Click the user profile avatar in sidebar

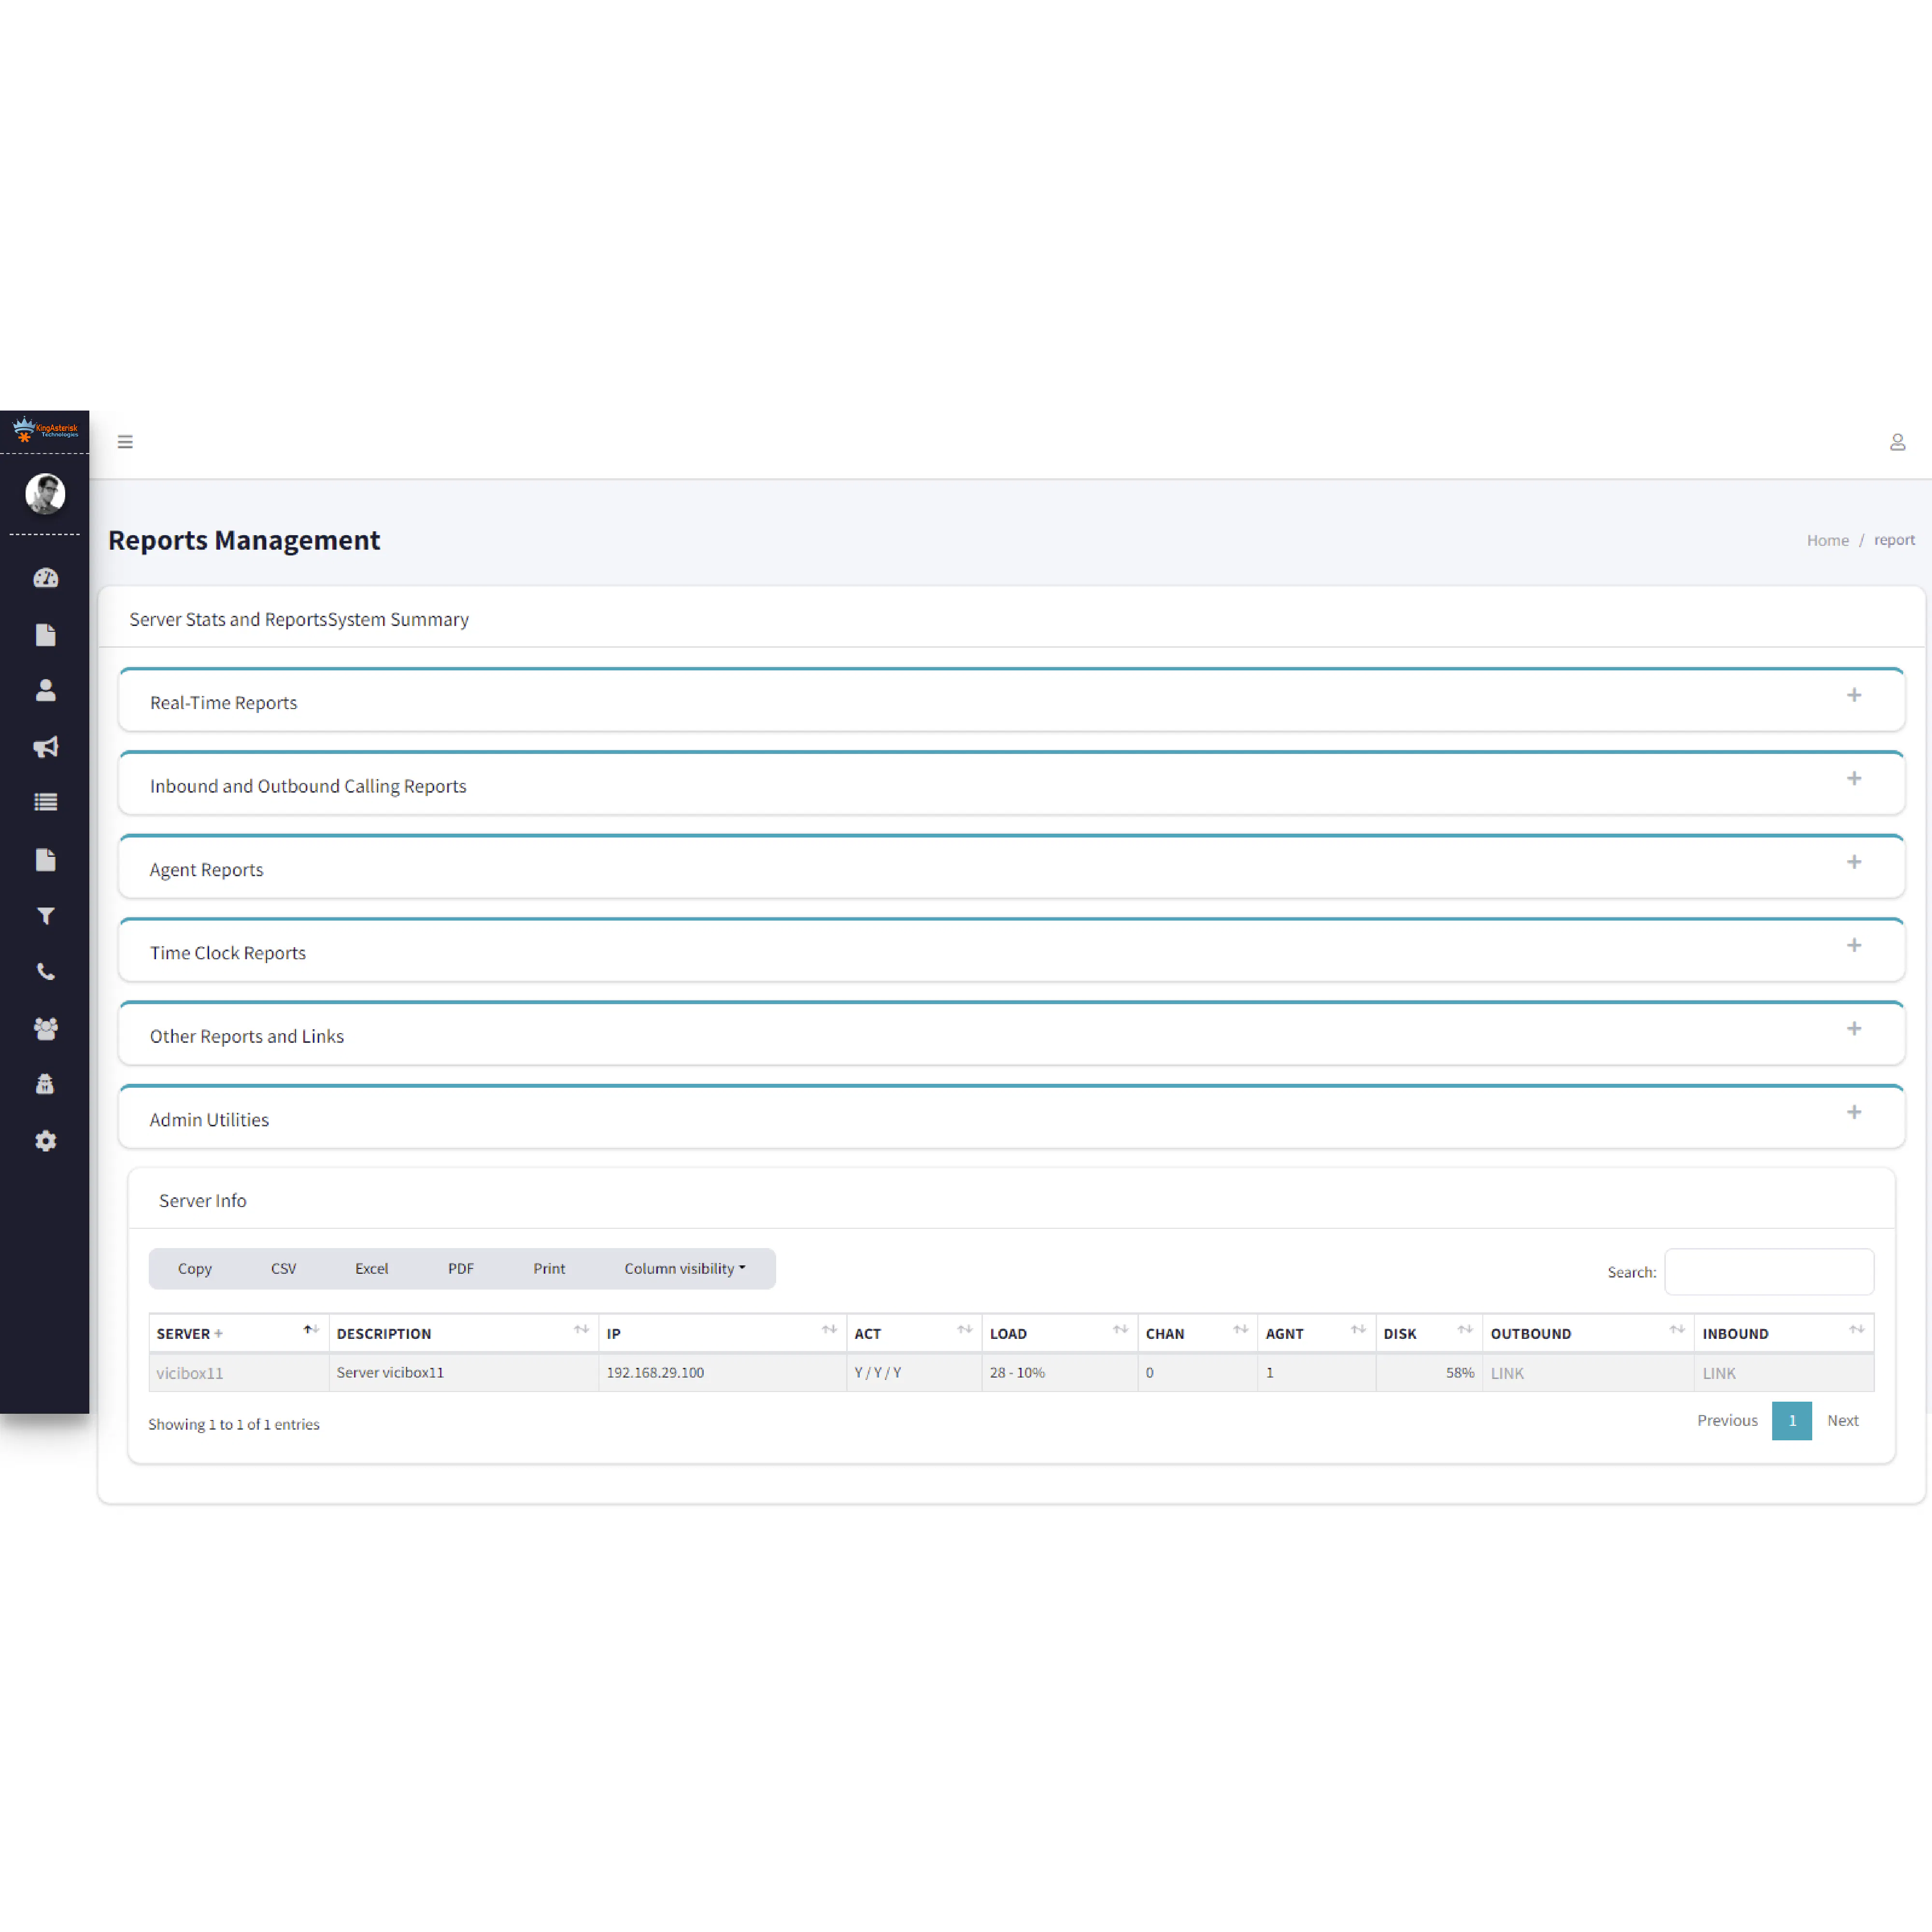[x=45, y=494]
